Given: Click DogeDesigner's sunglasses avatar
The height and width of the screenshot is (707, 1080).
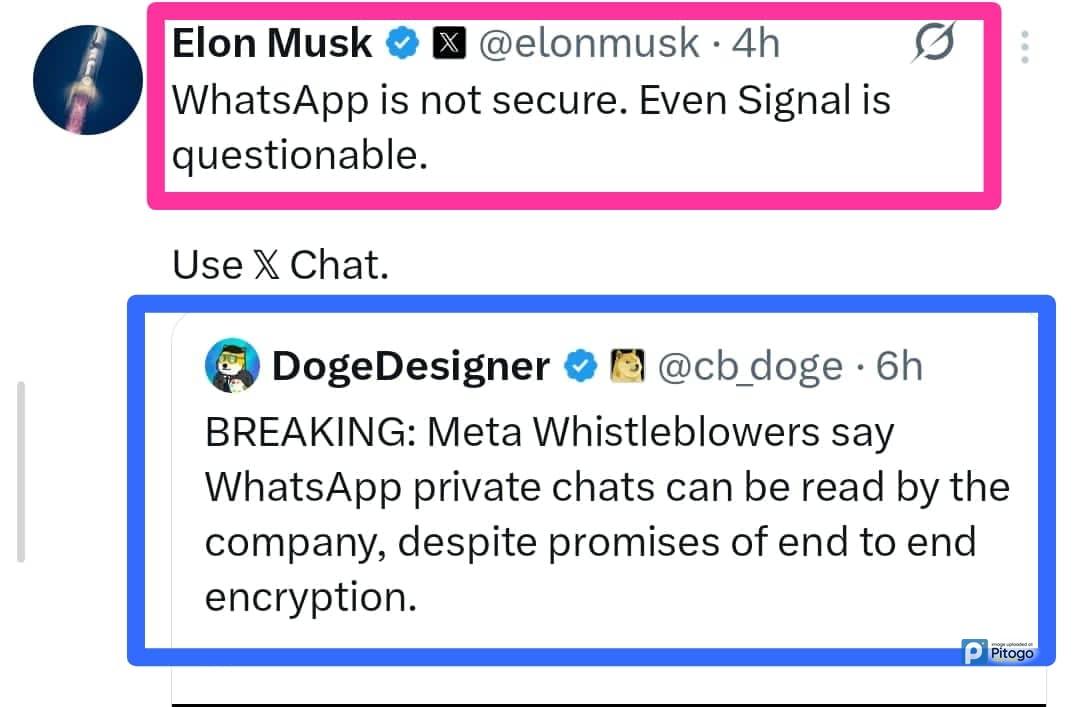Looking at the screenshot, I should [x=232, y=366].
